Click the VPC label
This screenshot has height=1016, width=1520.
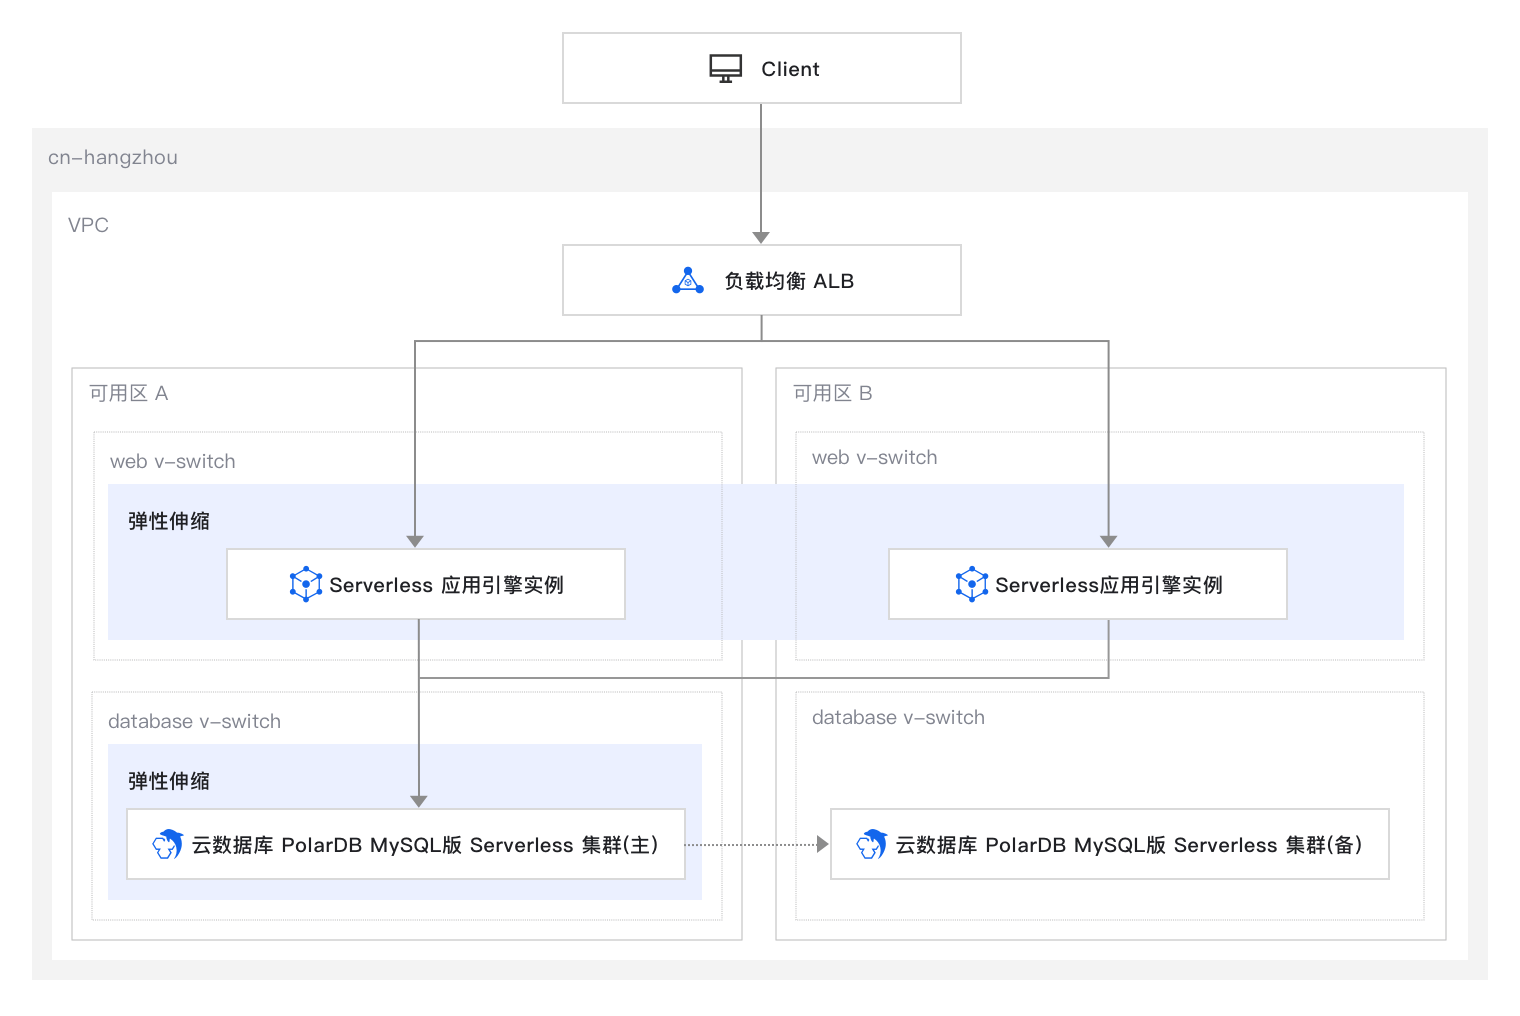88,225
